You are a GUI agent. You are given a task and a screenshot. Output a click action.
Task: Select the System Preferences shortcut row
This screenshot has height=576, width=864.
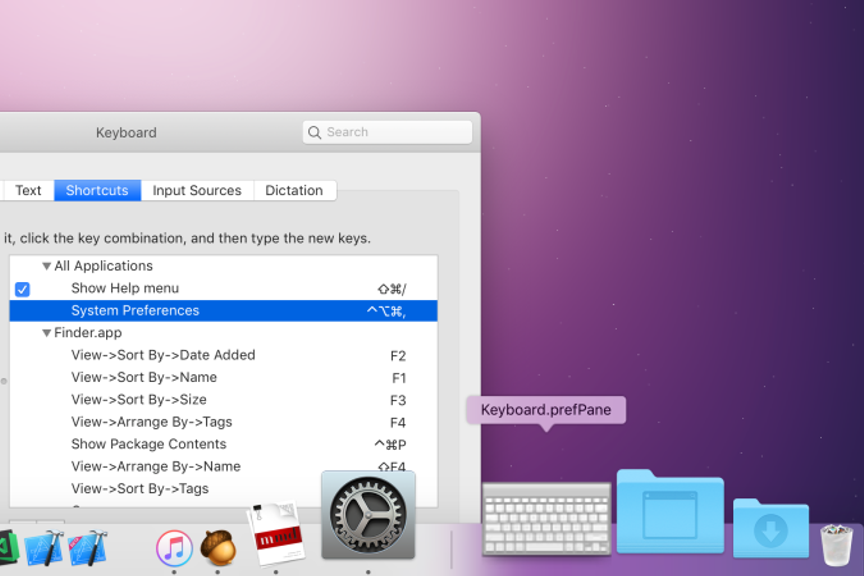(x=224, y=311)
